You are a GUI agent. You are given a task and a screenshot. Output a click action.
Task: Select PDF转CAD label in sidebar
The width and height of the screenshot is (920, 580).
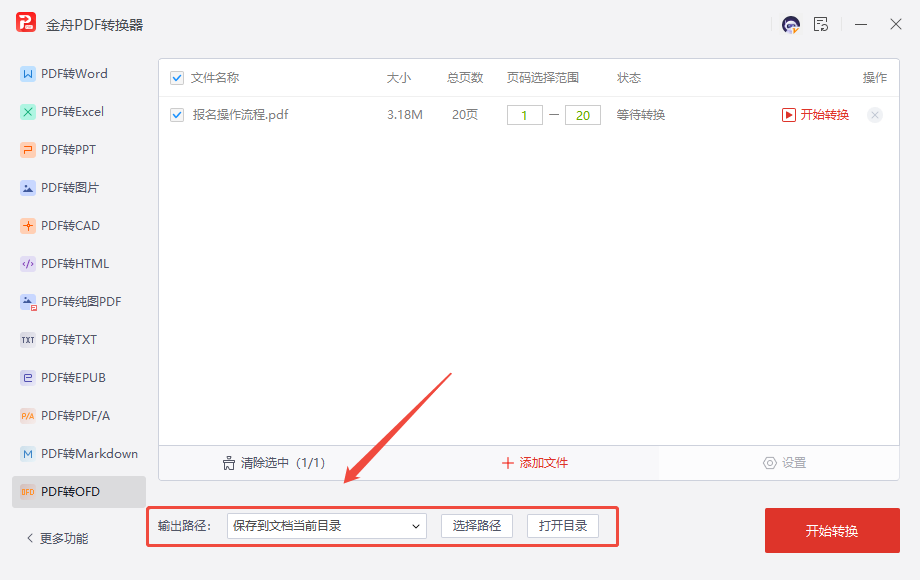coord(70,226)
